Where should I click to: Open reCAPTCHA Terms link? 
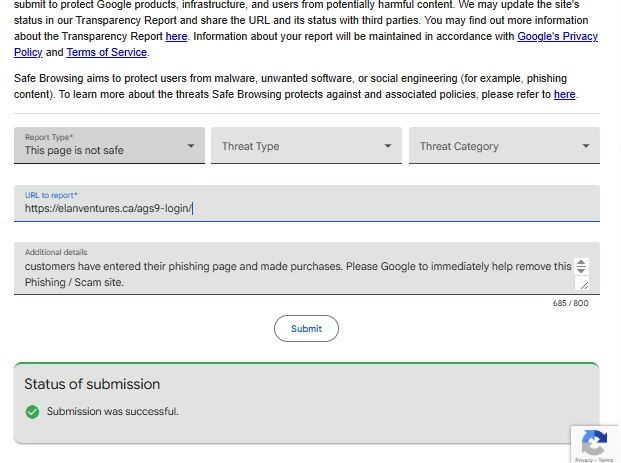[x=605, y=460]
